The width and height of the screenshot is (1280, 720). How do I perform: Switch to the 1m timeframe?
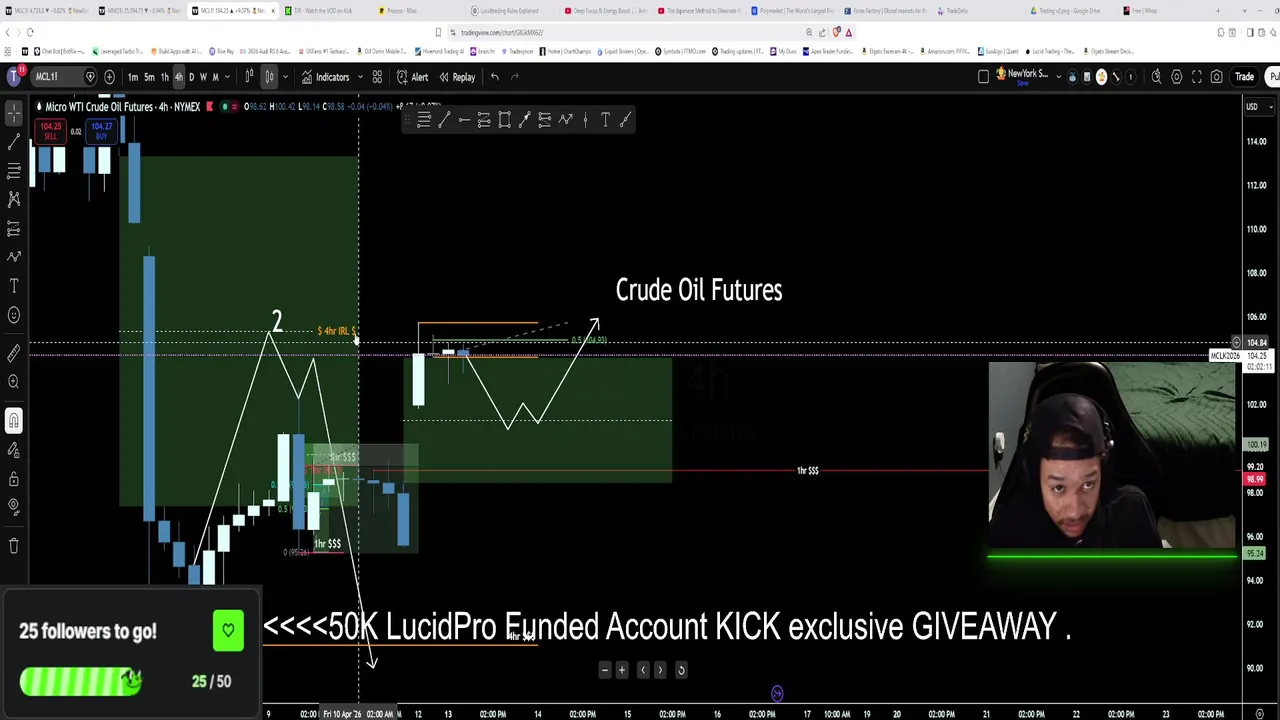[133, 77]
